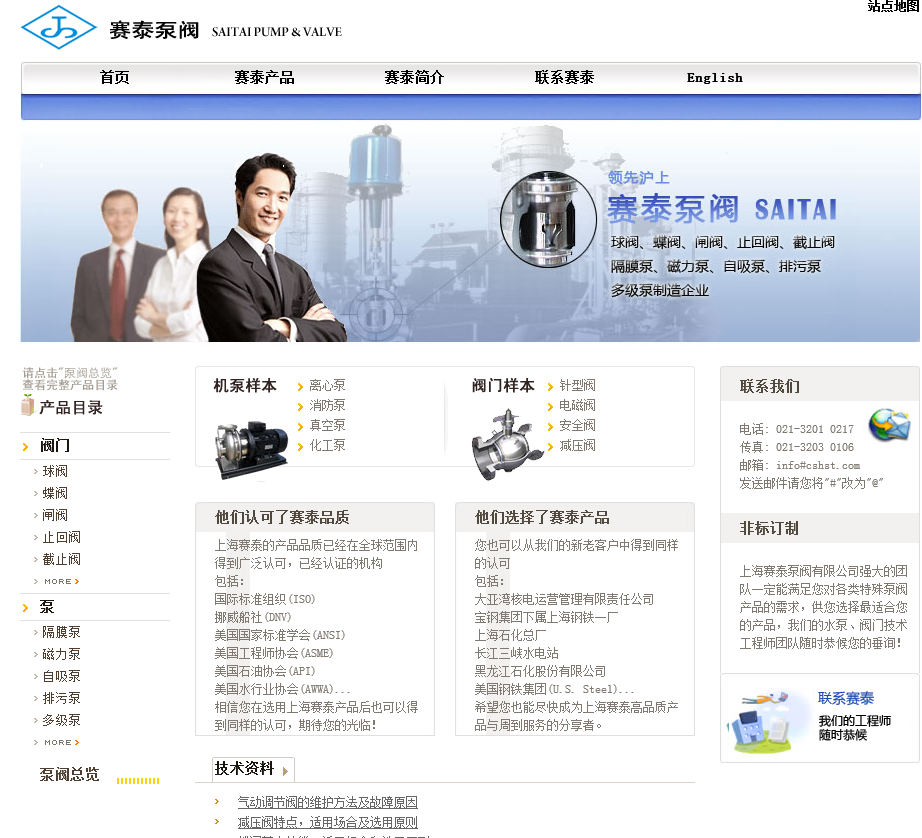This screenshot has height=838, width=922.
Task: Open 止回阀 in the valve list
Action: click(62, 537)
